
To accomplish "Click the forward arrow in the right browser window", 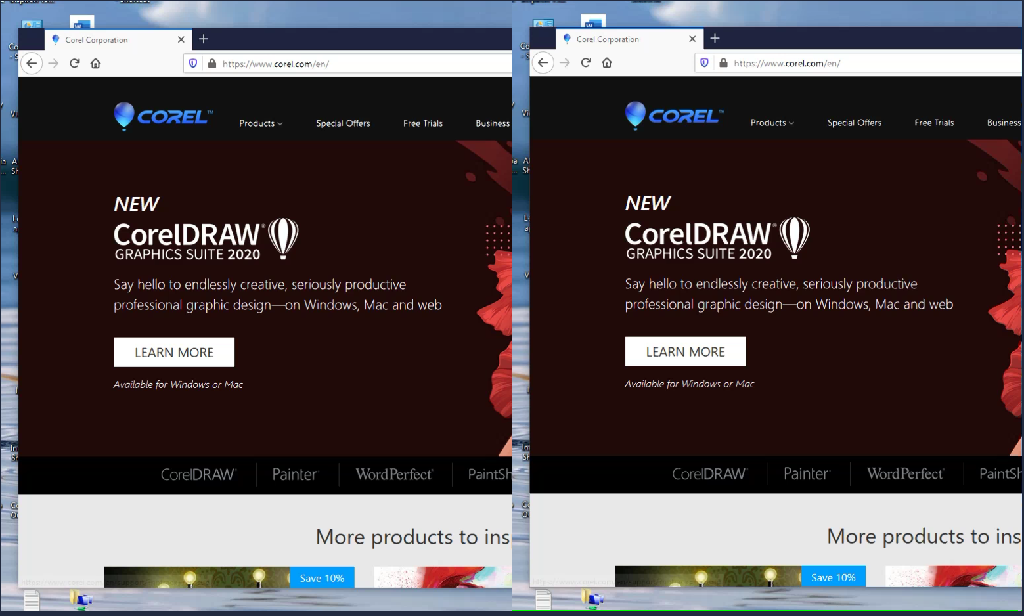I will (565, 63).
